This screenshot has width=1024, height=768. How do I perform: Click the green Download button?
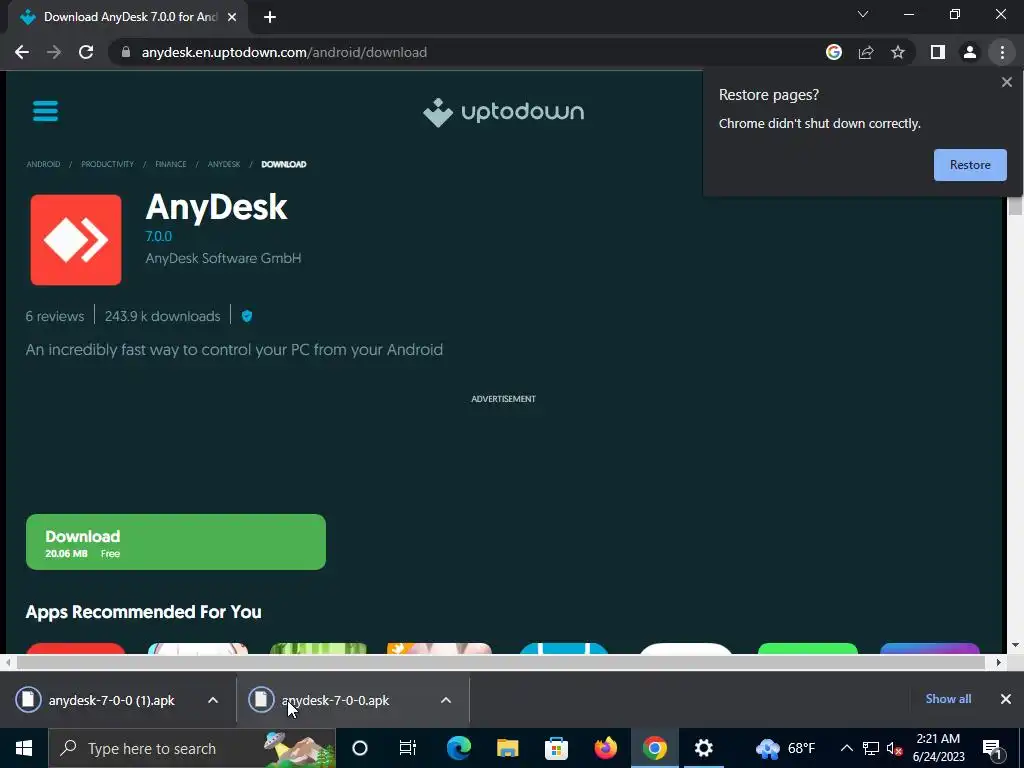(176, 542)
